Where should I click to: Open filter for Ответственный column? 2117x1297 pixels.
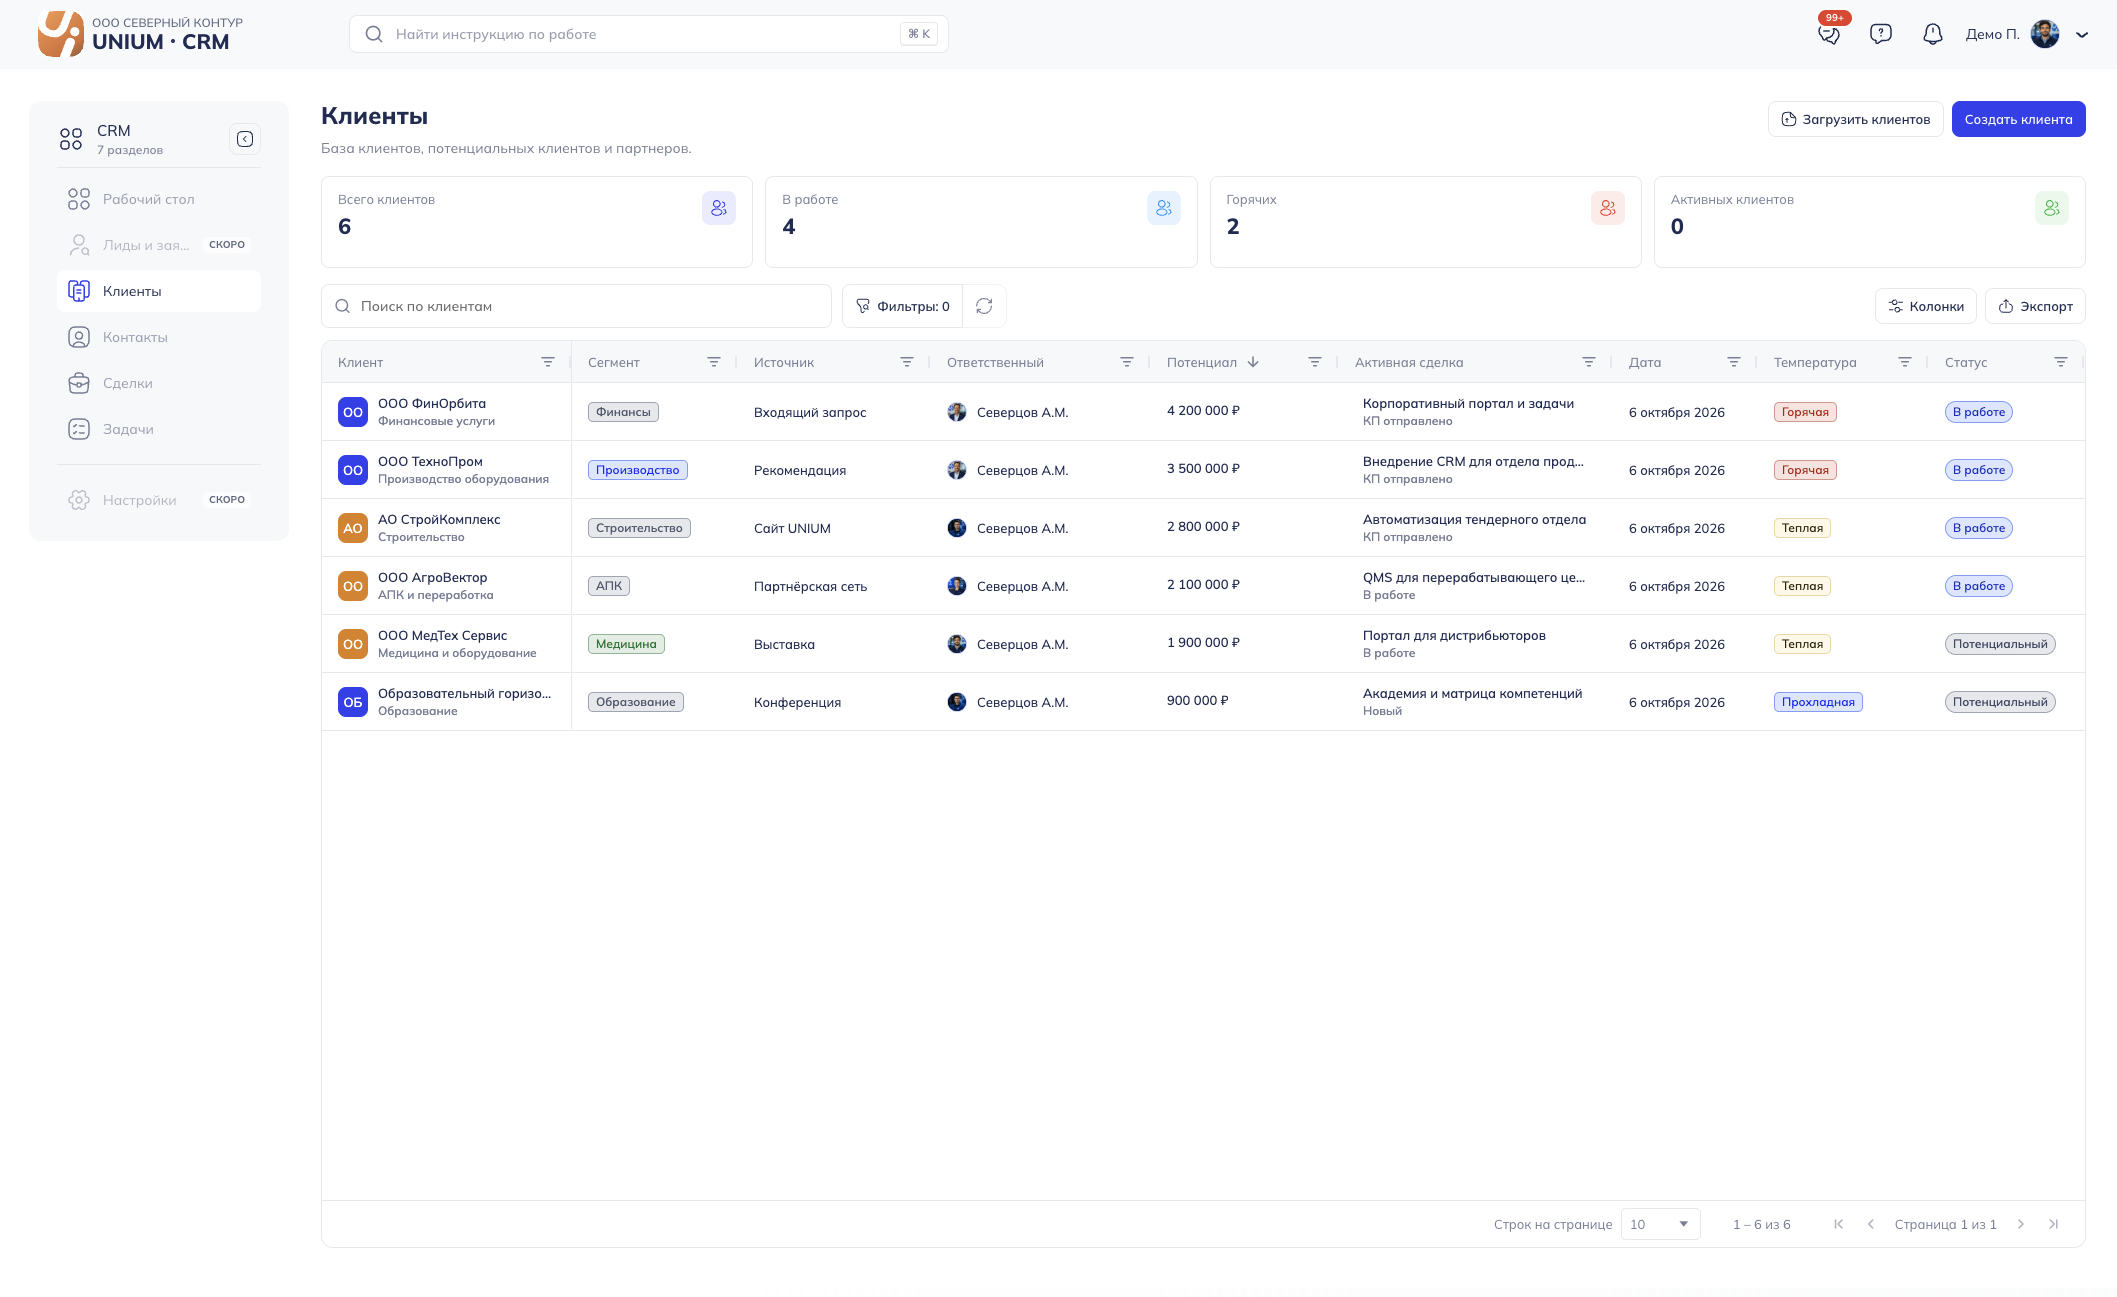coord(1127,362)
